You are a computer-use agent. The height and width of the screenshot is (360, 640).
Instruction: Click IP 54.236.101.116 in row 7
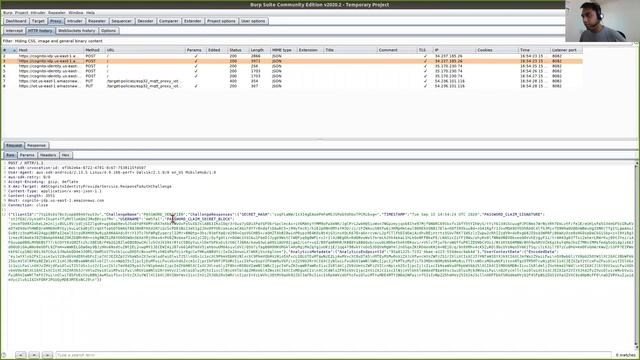[x=449, y=81]
